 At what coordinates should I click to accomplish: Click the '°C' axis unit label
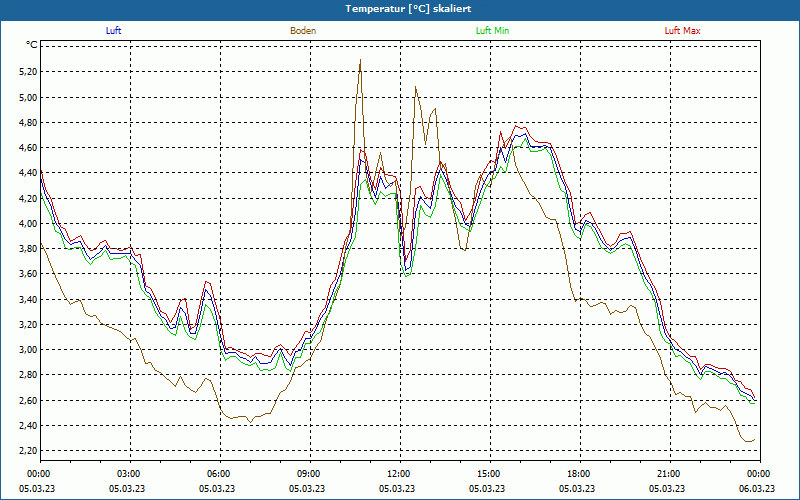[32, 45]
